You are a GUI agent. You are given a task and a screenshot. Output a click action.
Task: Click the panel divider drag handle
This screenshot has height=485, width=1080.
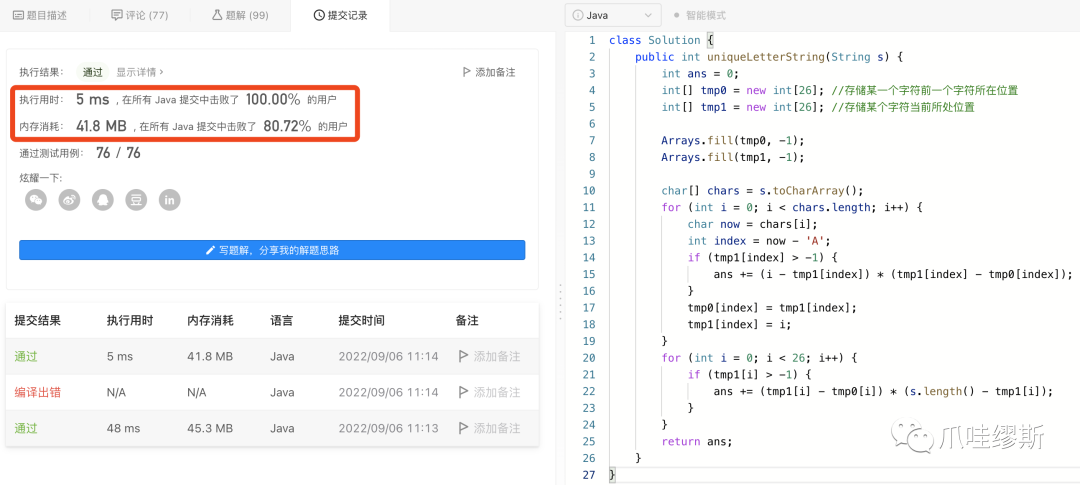click(x=560, y=301)
